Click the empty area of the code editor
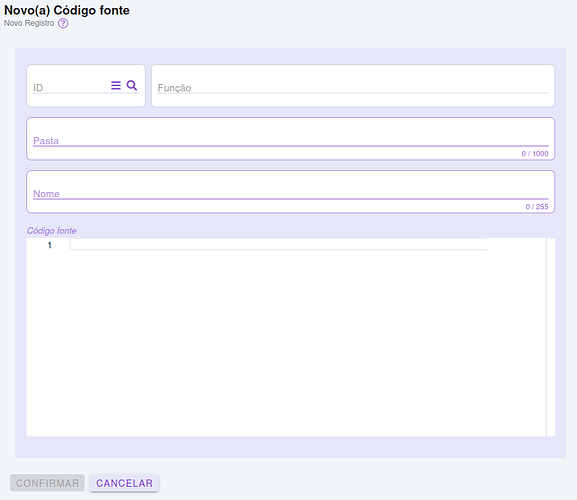Screen dimensions: 577x500 (x=286, y=342)
